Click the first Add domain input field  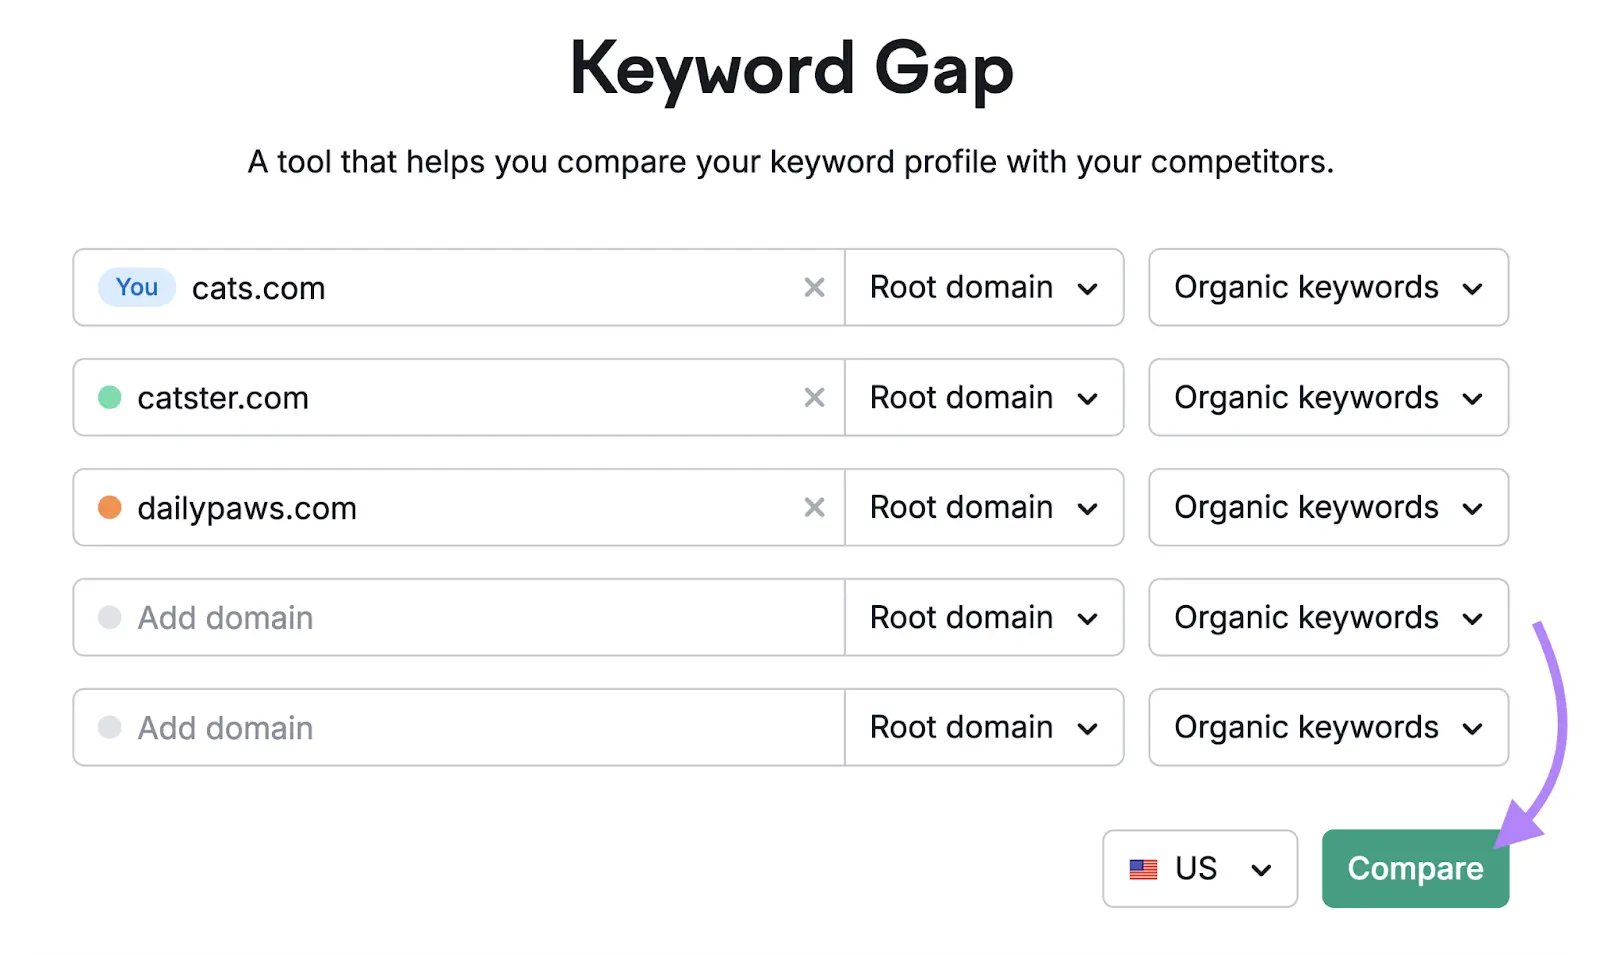coord(400,617)
